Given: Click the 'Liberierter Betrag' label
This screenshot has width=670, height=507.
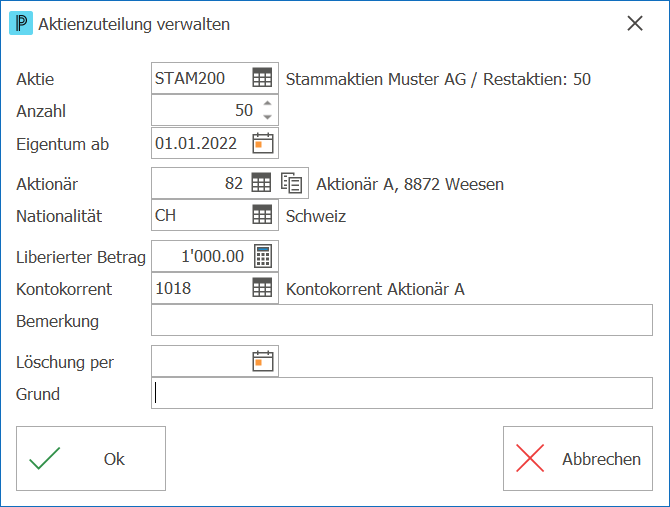Looking at the screenshot, I should tap(81, 258).
